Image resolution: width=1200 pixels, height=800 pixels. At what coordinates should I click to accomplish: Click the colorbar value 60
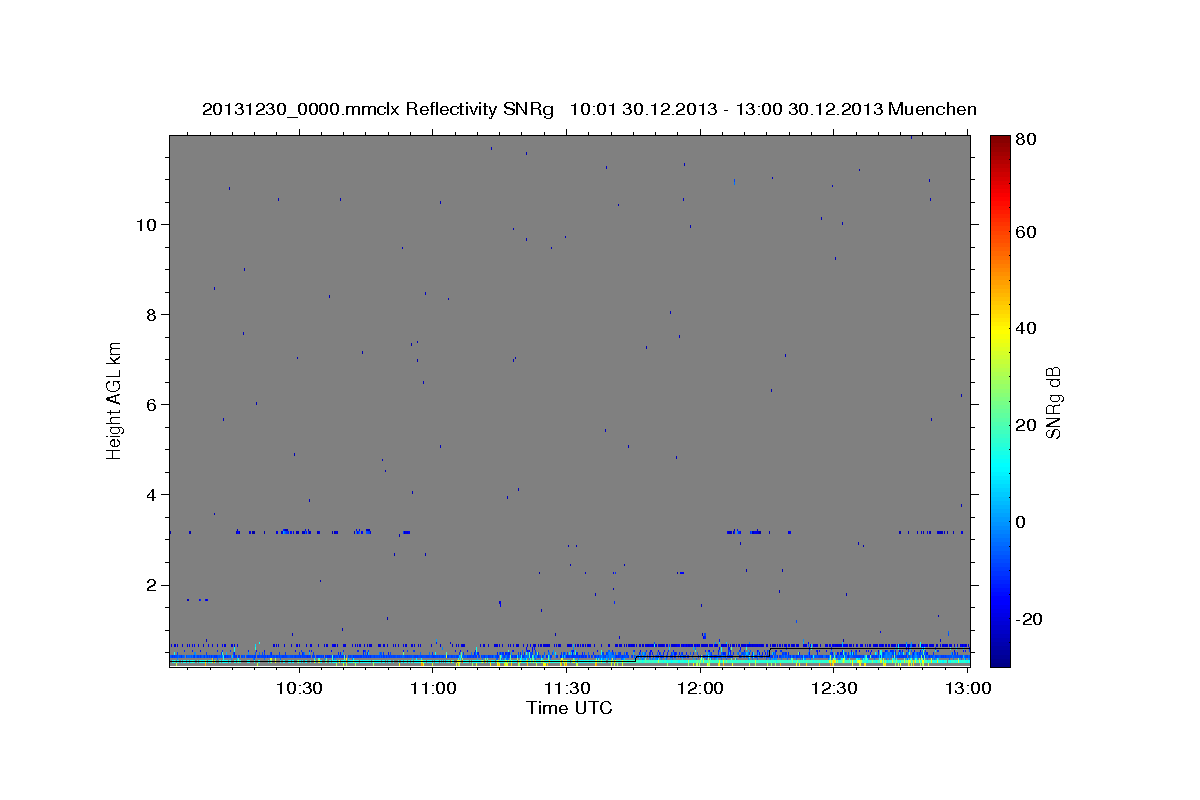[x=1027, y=232]
